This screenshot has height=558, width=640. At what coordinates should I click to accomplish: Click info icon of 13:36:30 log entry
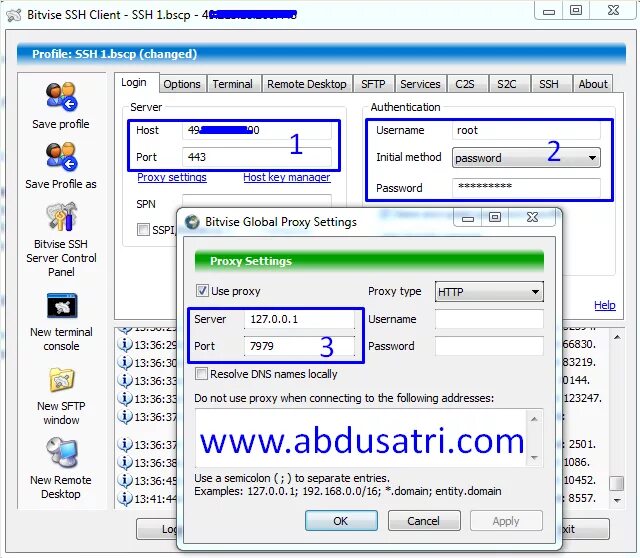[125, 362]
